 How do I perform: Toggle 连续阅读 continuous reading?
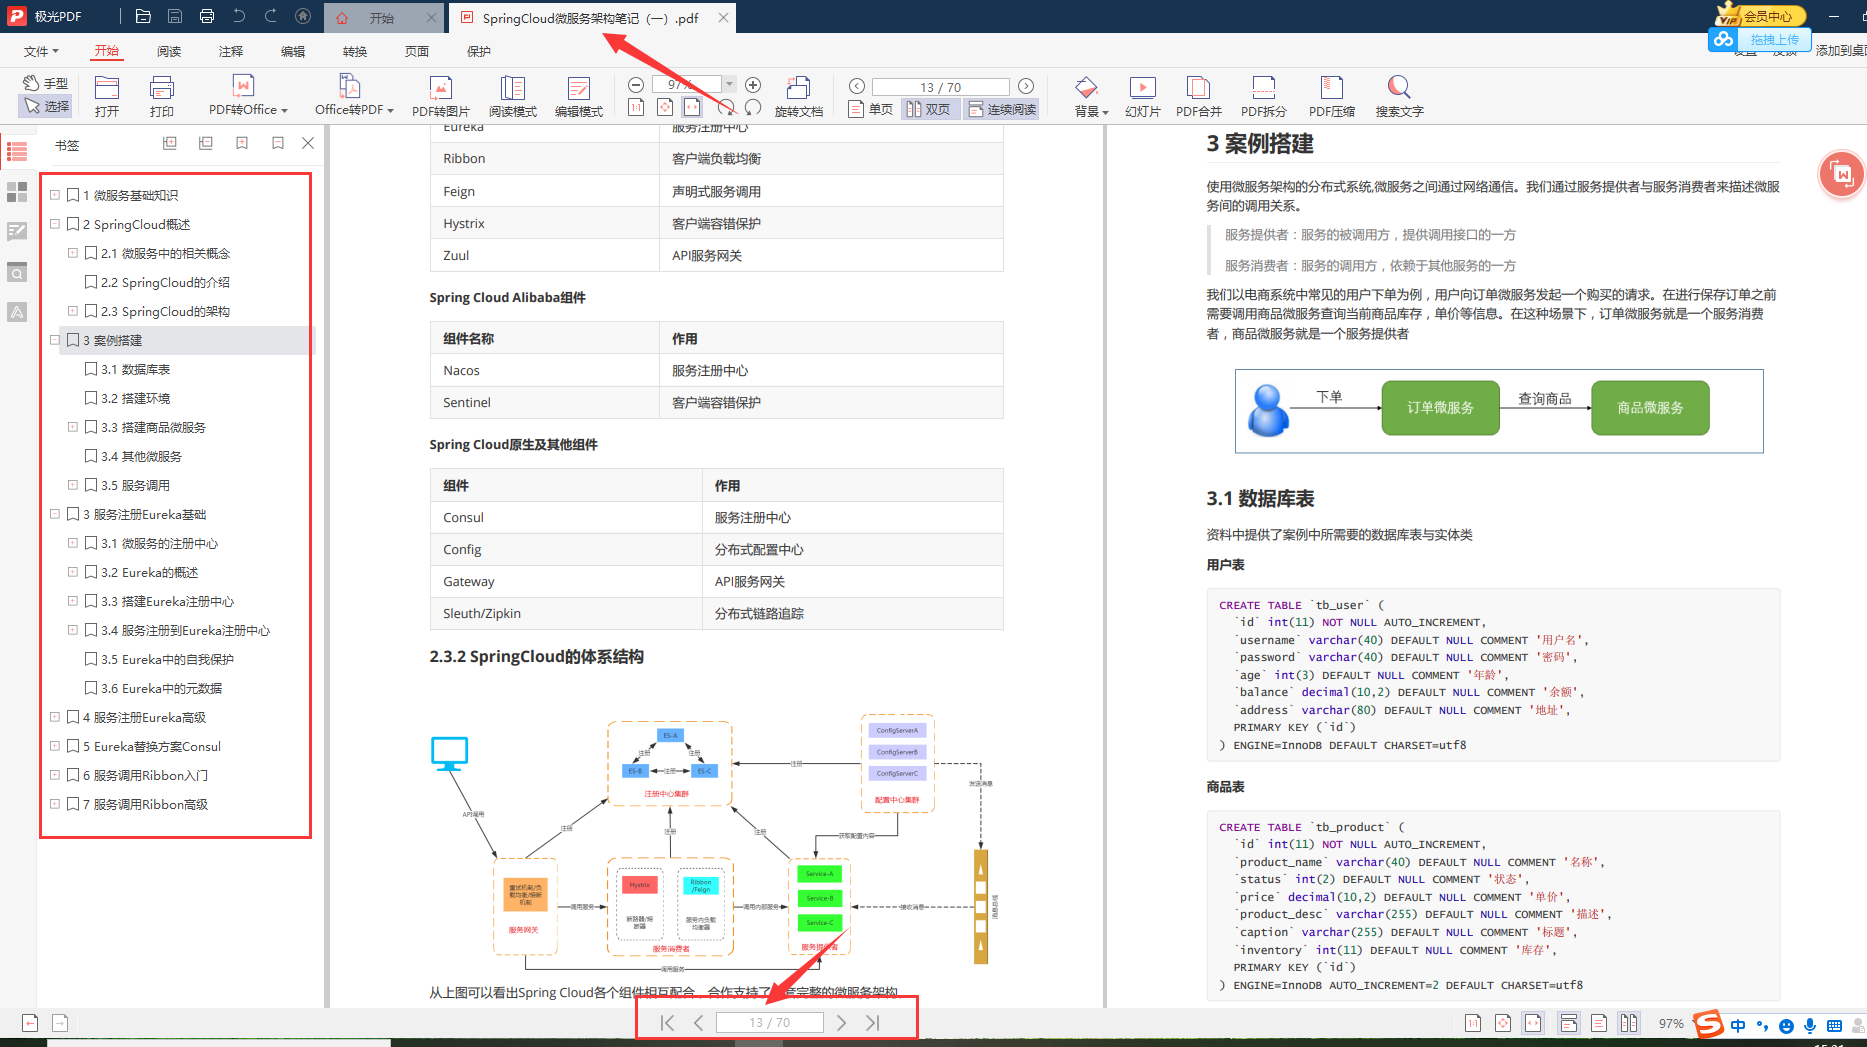(1001, 109)
